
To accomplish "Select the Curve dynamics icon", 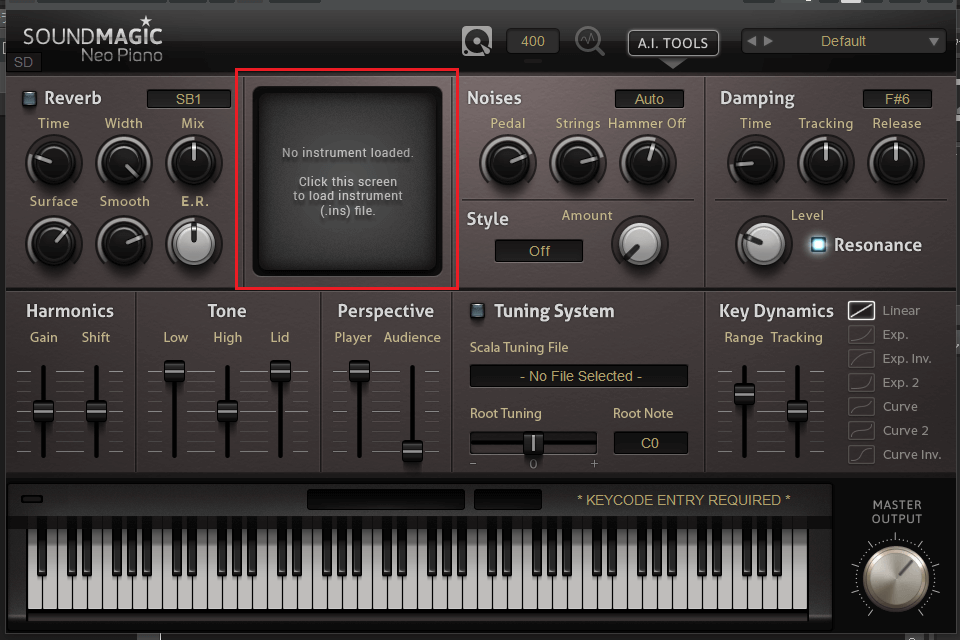I will tap(861, 406).
